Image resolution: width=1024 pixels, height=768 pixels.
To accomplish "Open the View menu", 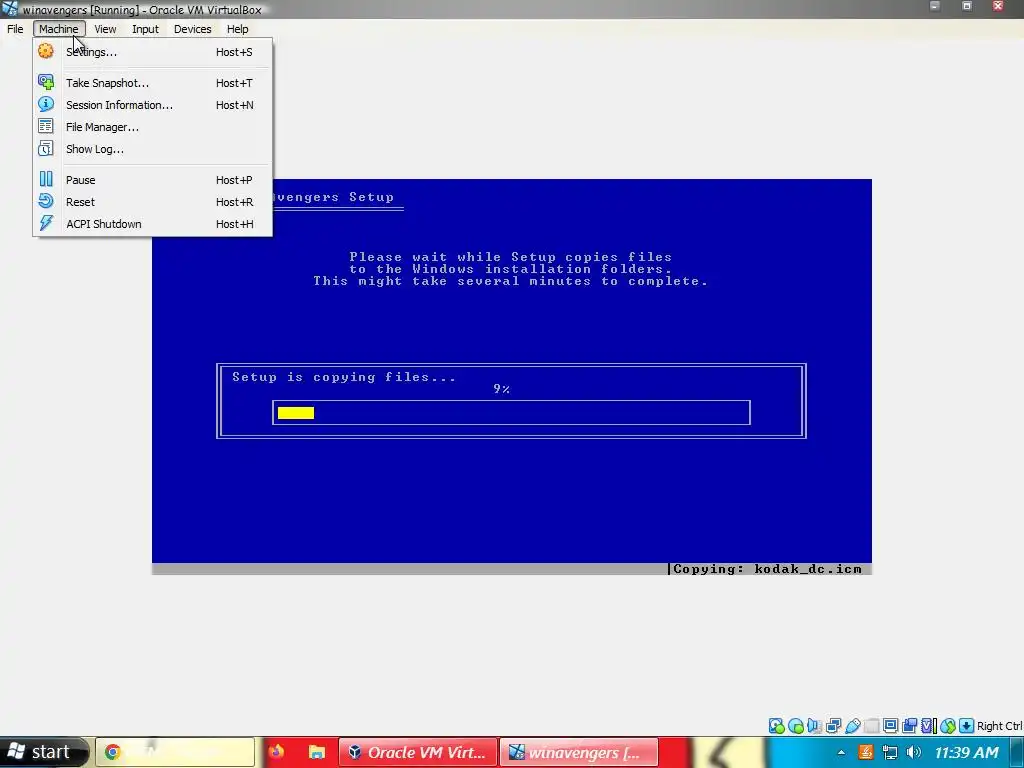I will tap(105, 29).
